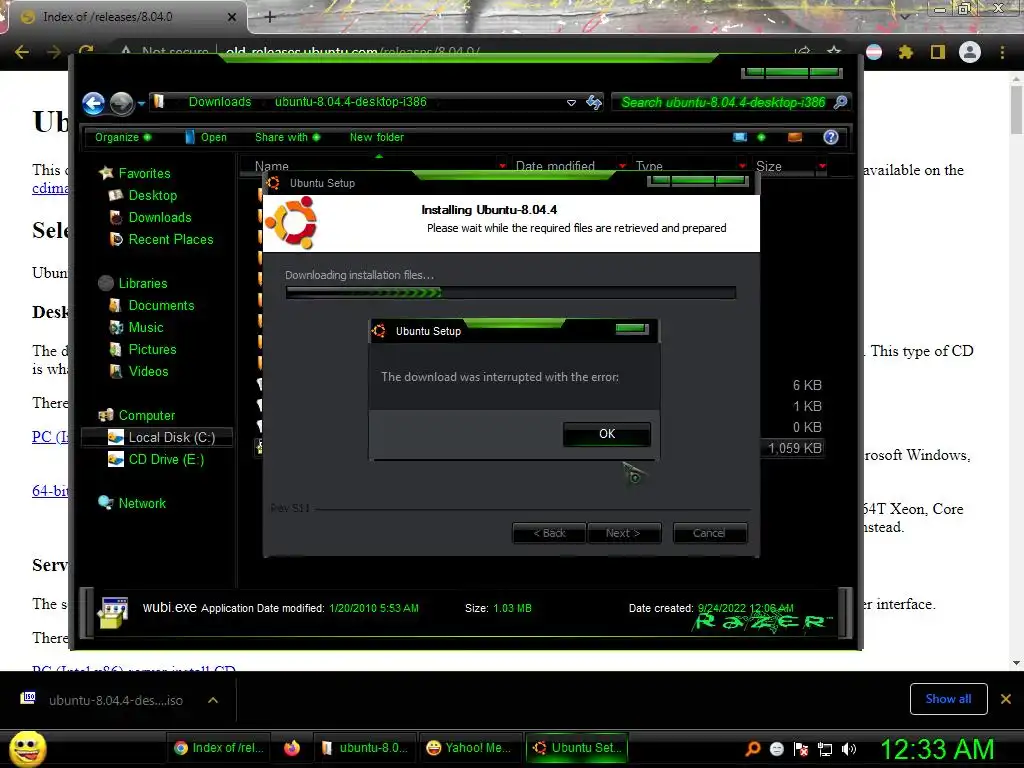
Task: Dismiss the Chrome downloads bar
Action: (1006, 699)
